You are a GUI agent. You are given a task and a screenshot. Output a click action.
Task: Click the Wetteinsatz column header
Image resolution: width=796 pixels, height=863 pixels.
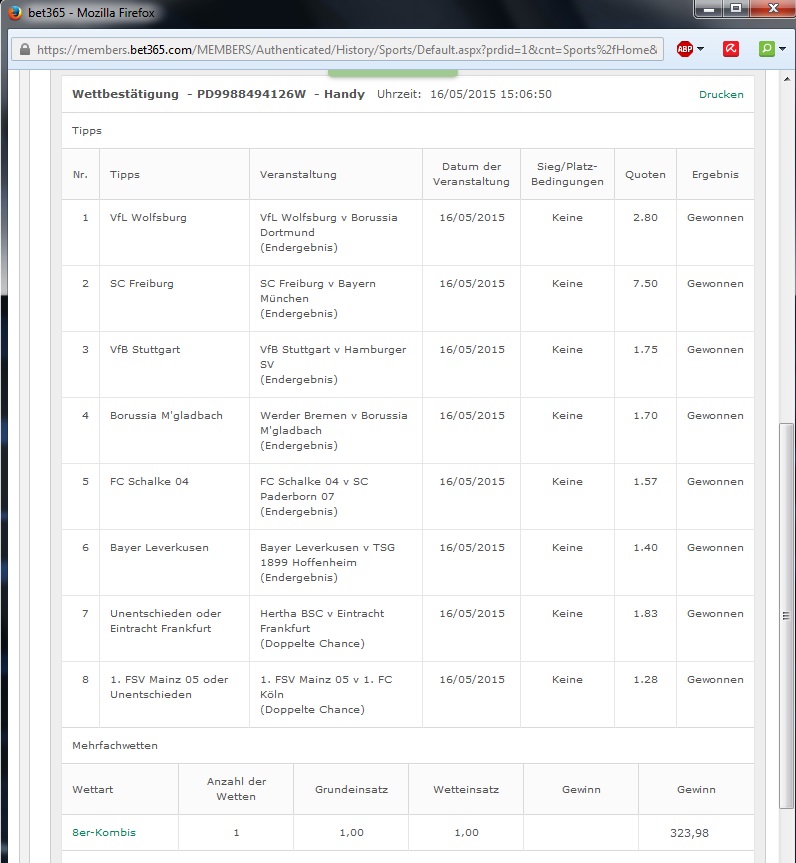point(466,789)
